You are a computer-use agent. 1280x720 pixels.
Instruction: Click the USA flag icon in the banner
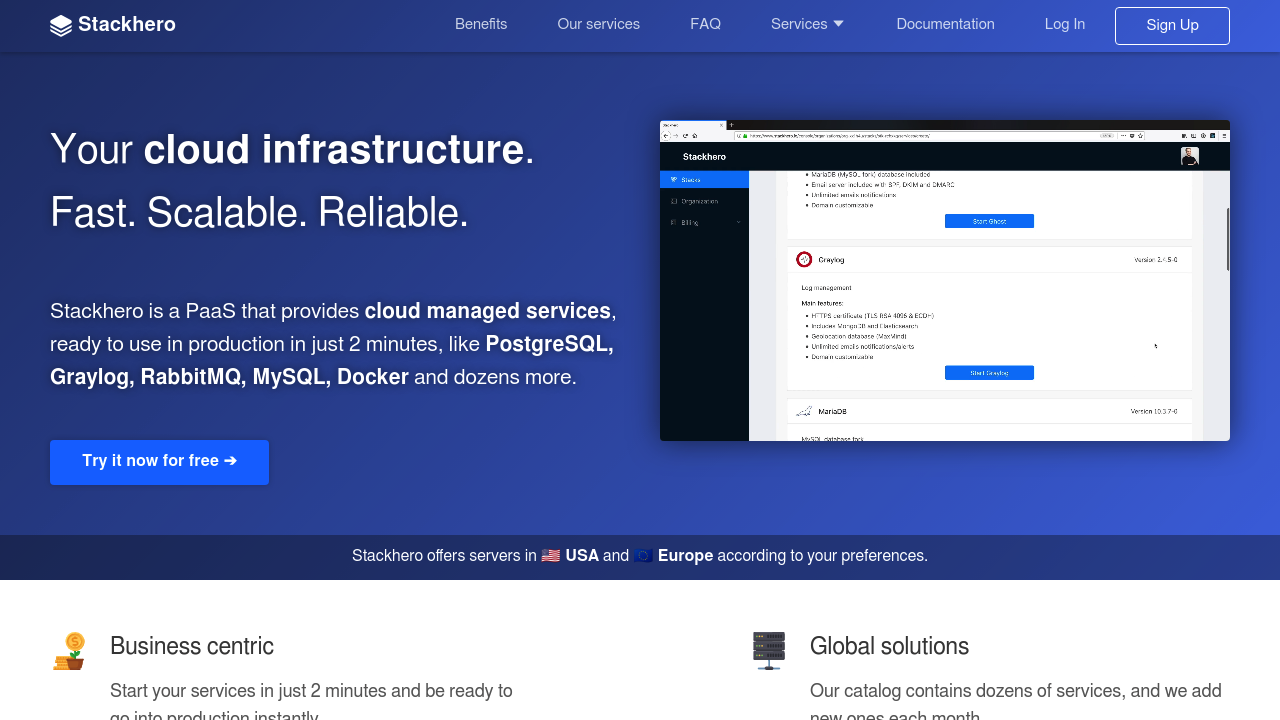point(550,555)
